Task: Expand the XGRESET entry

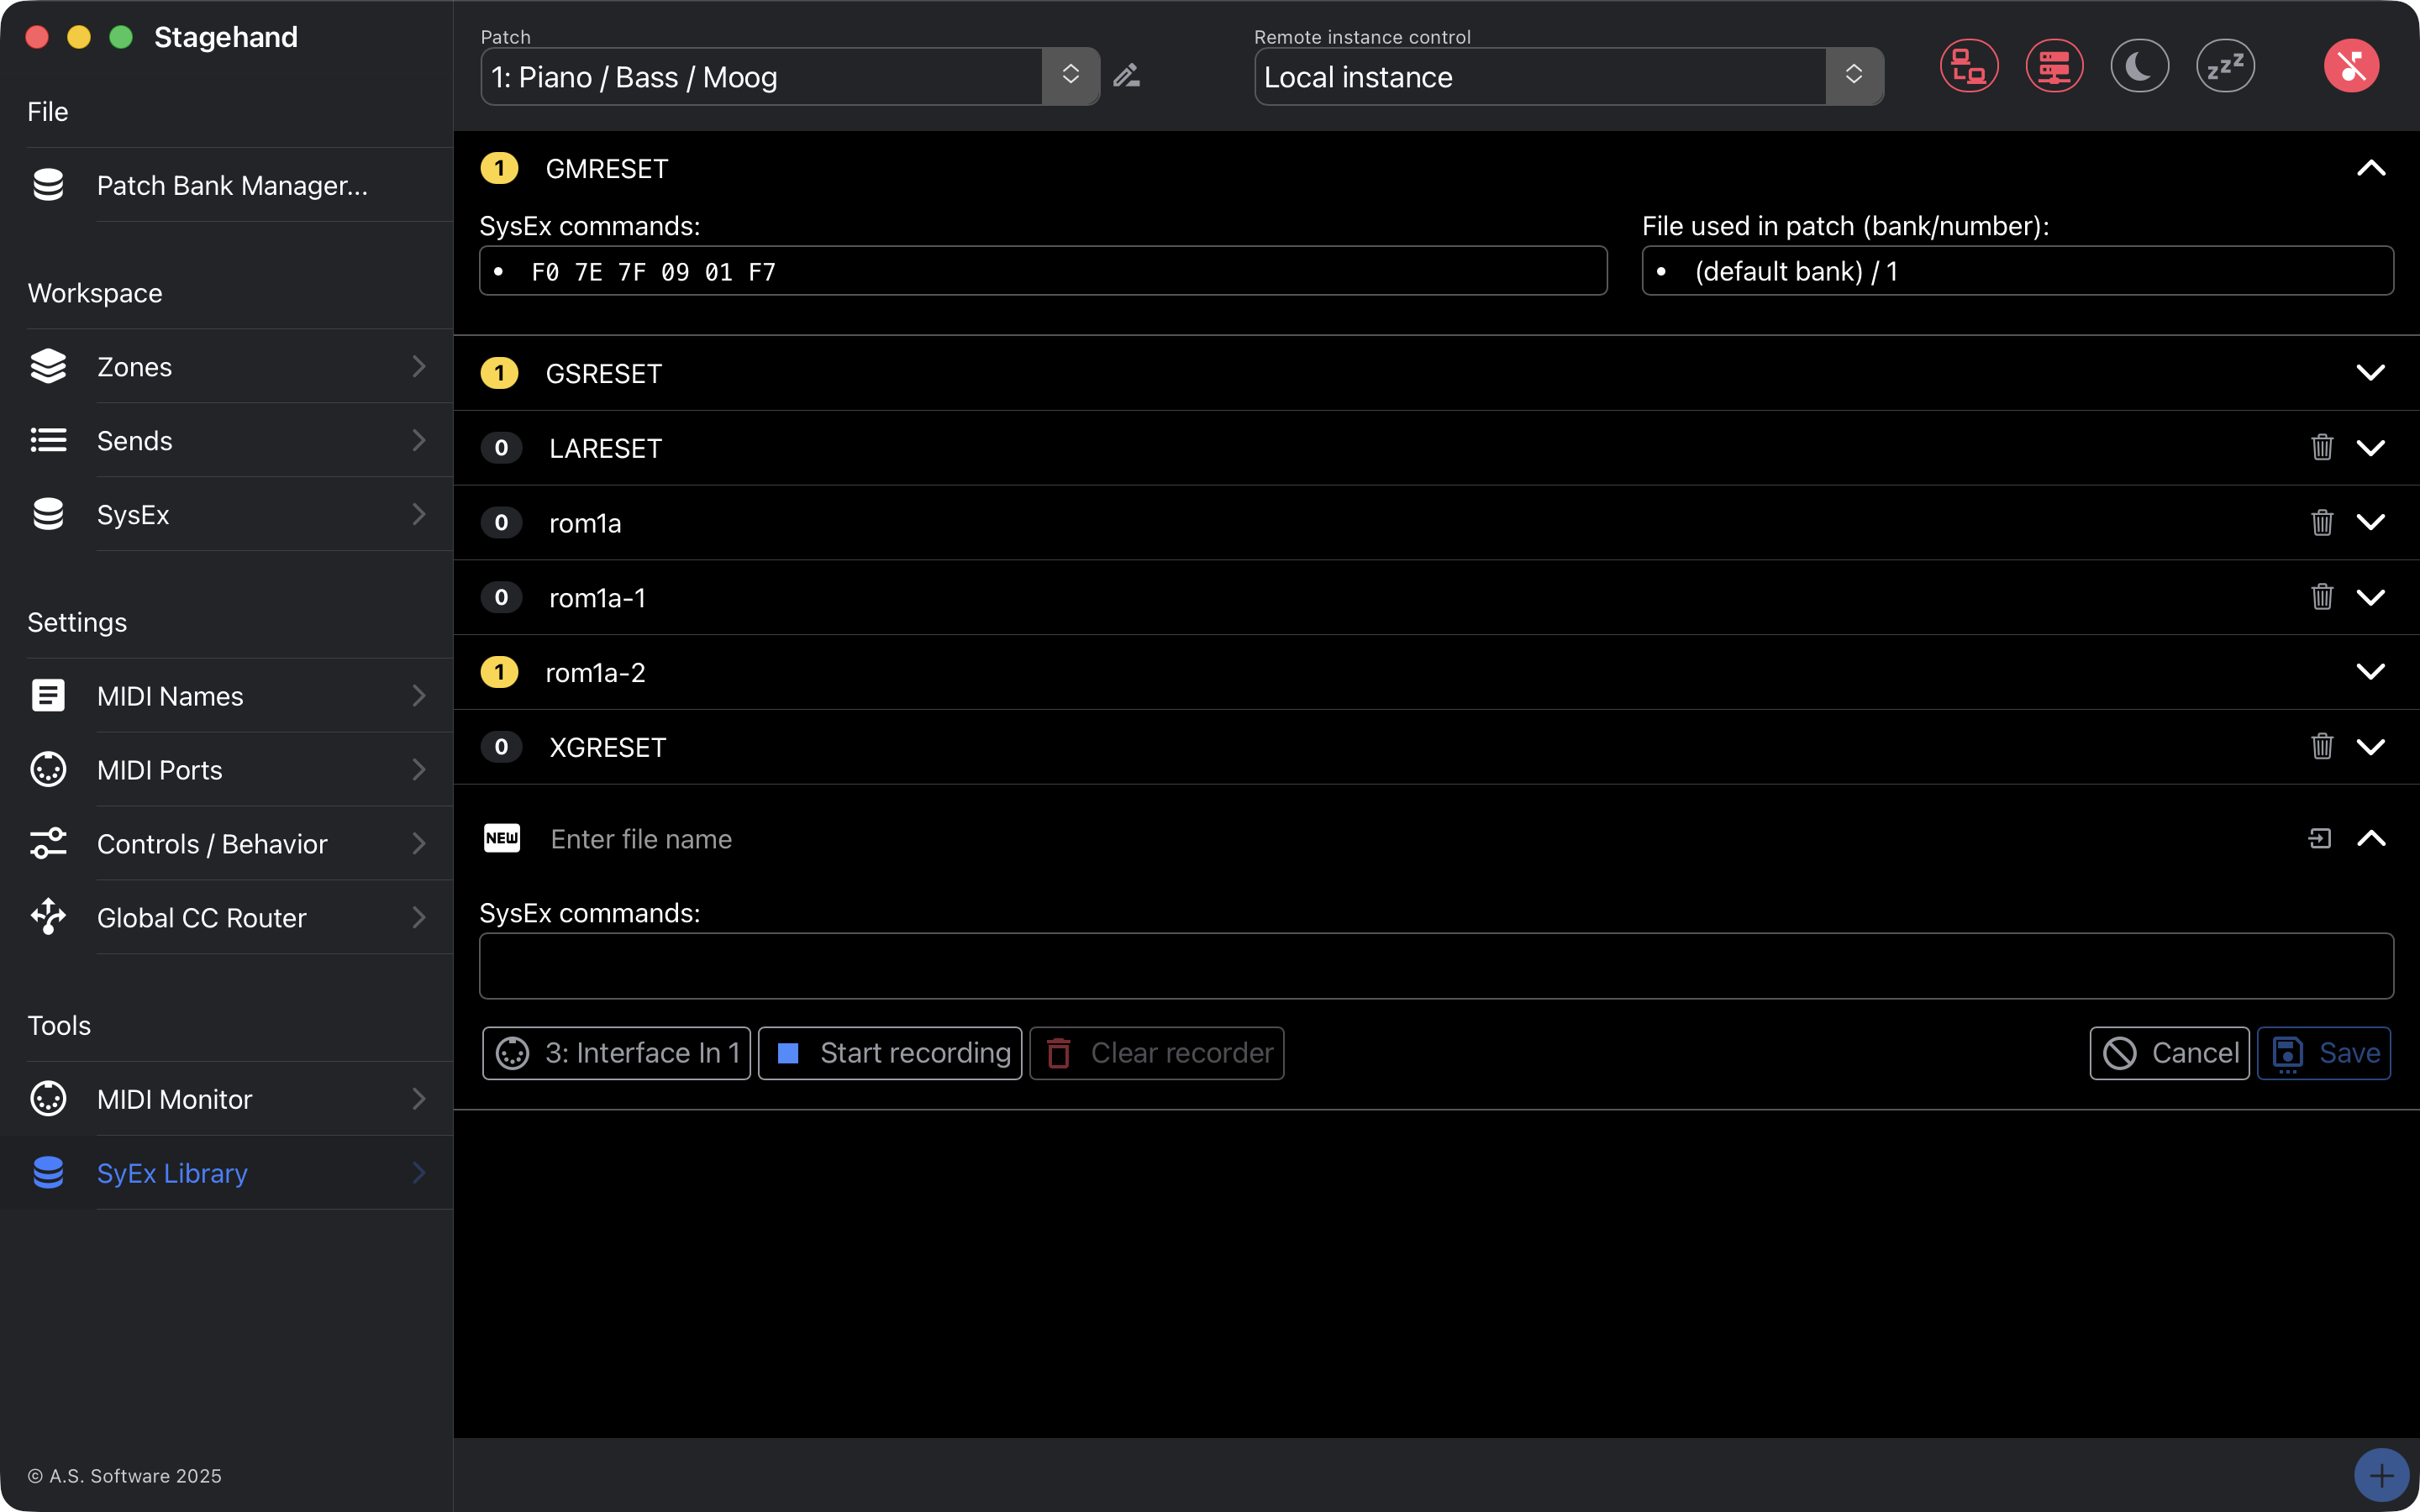Action: pos(2371,746)
